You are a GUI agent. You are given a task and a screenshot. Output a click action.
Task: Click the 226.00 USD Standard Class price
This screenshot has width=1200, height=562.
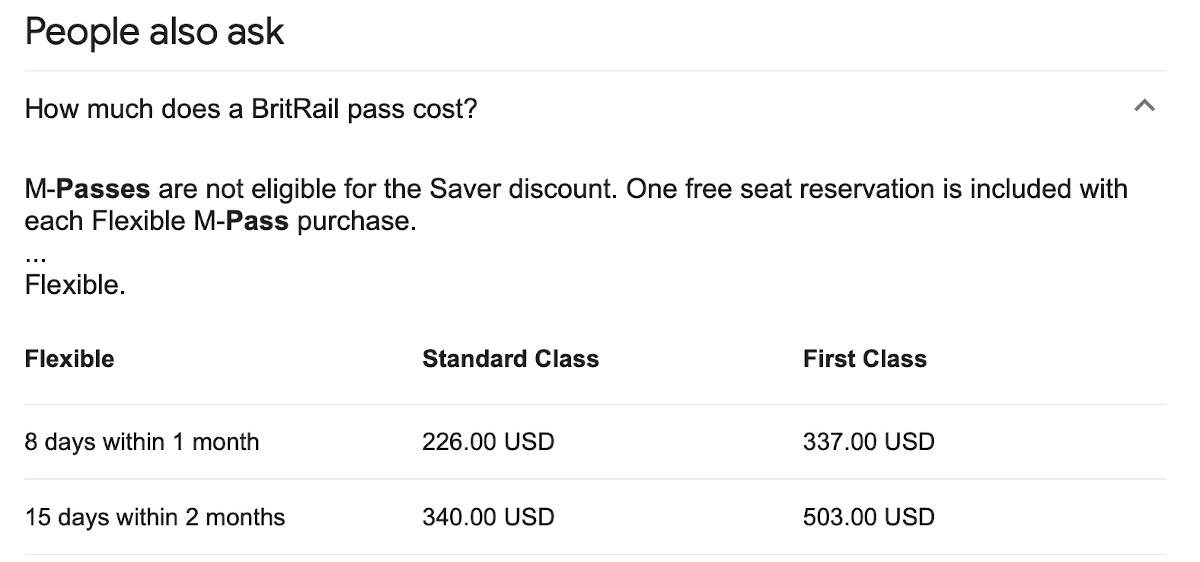488,441
